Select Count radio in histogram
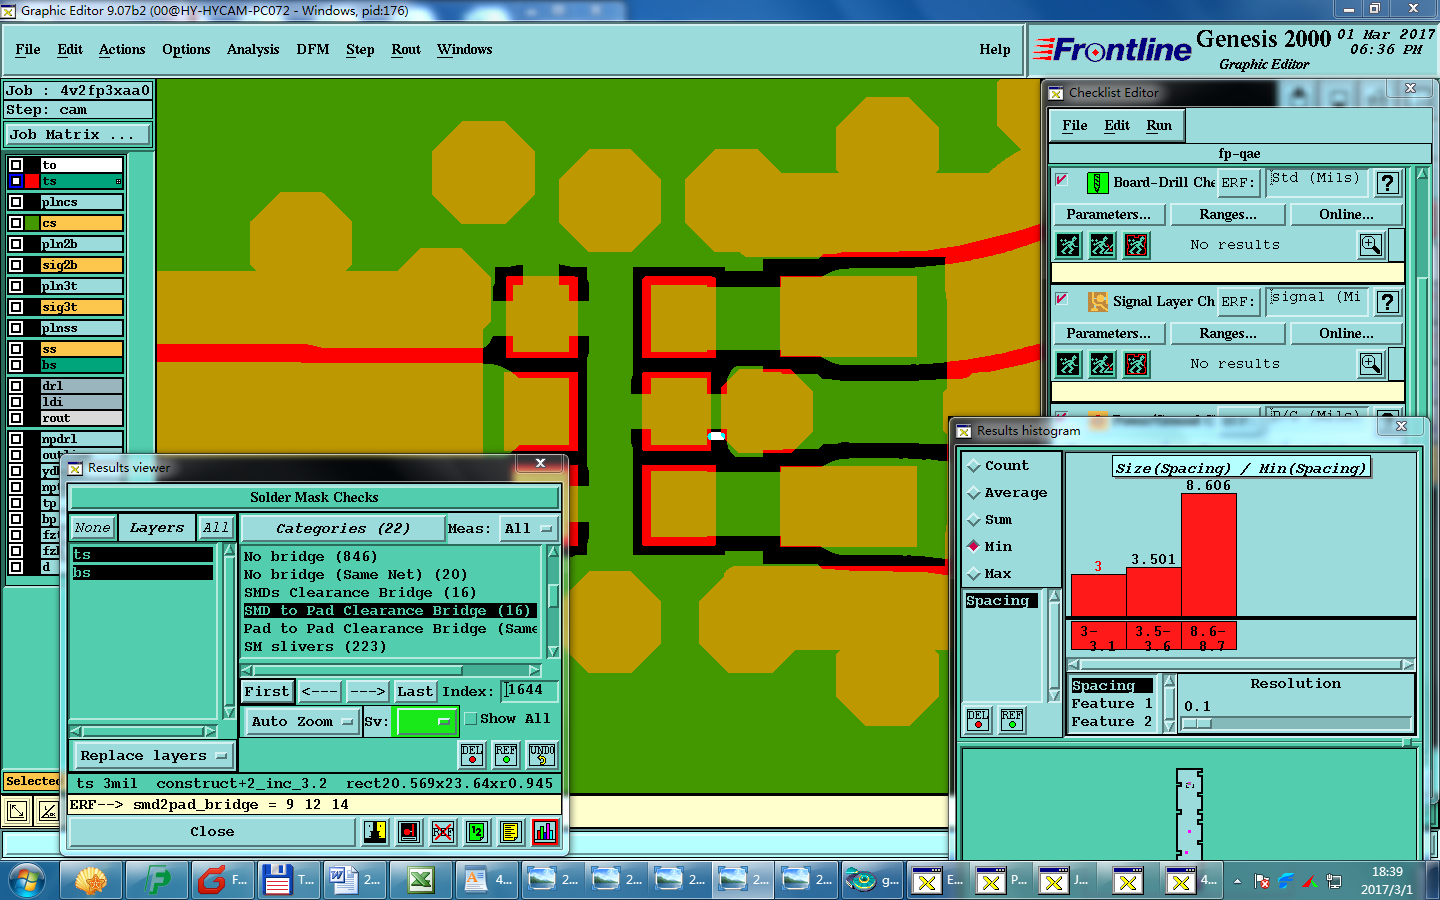 tap(974, 466)
